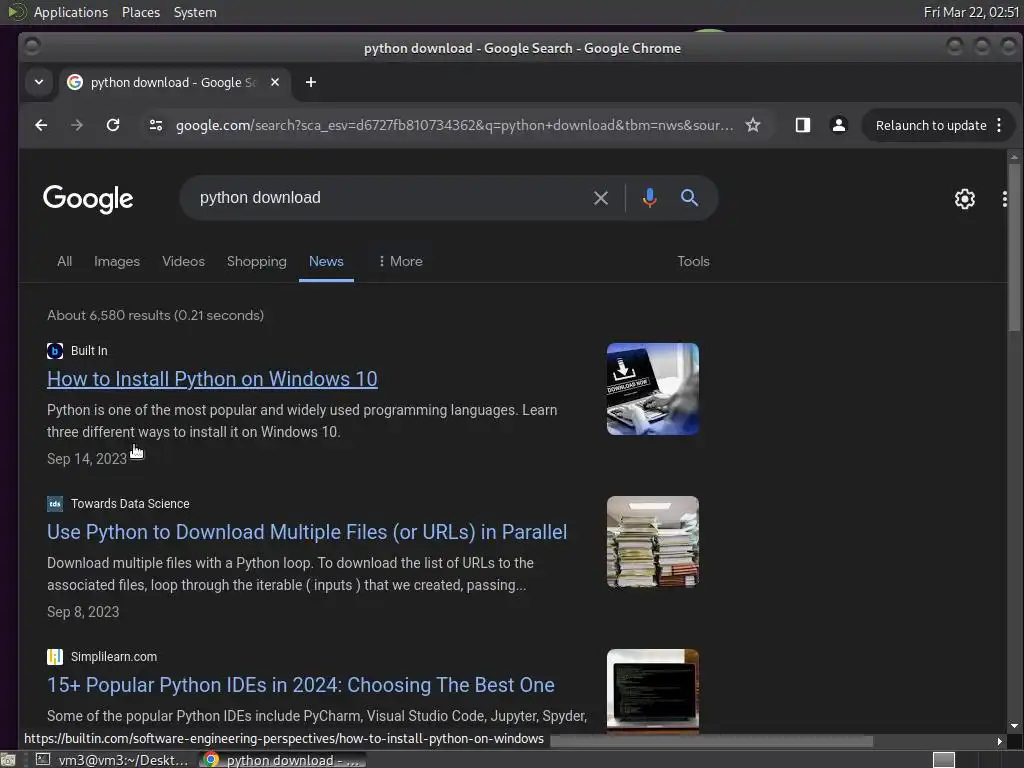This screenshot has height=768, width=1024.
Task: Bookmark this page with the star icon
Action: click(x=753, y=125)
